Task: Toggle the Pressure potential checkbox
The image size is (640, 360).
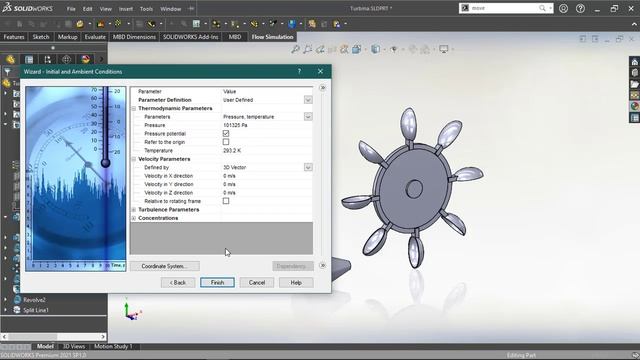Action: (x=226, y=133)
